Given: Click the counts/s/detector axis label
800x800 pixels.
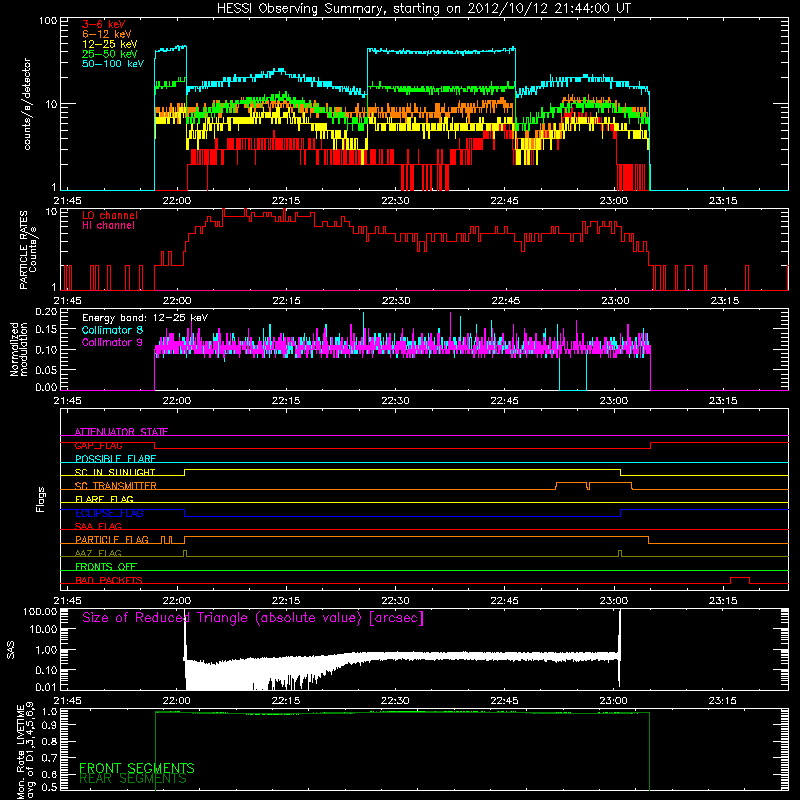Looking at the screenshot, I should 27,104.
